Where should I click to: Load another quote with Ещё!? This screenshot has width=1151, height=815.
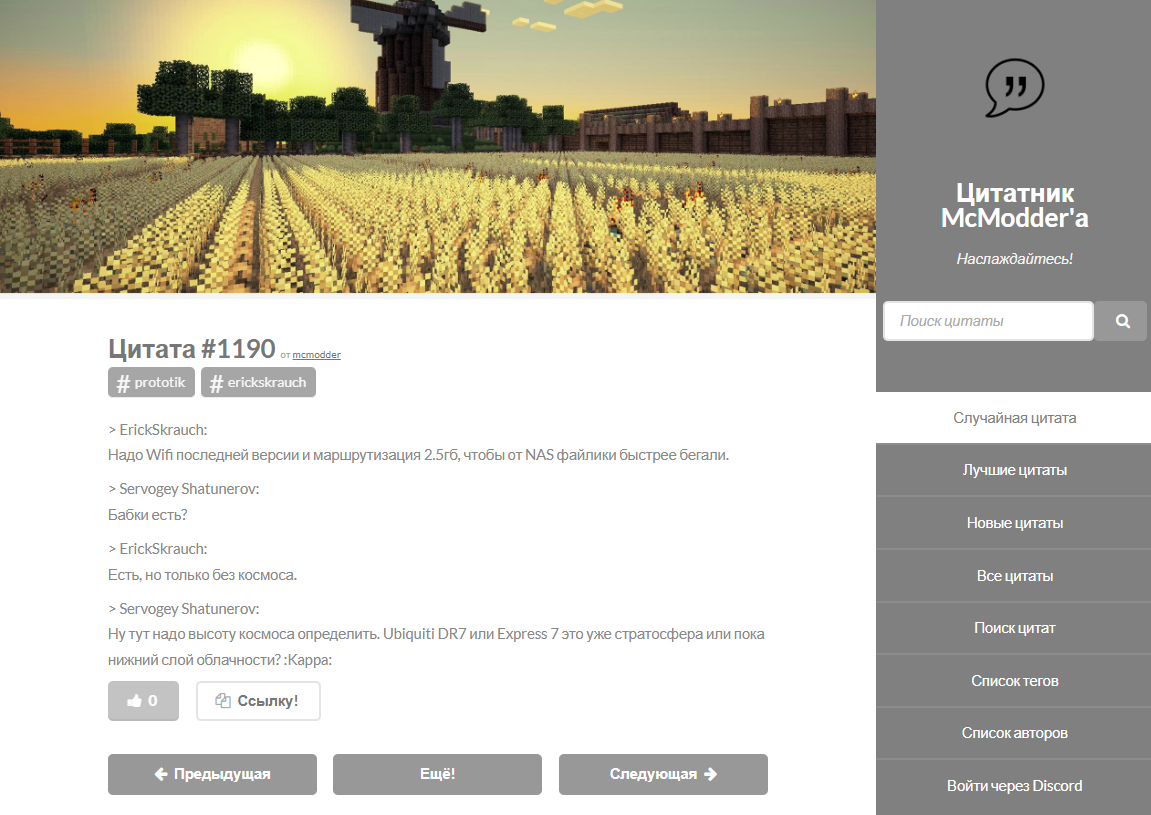click(x=437, y=774)
